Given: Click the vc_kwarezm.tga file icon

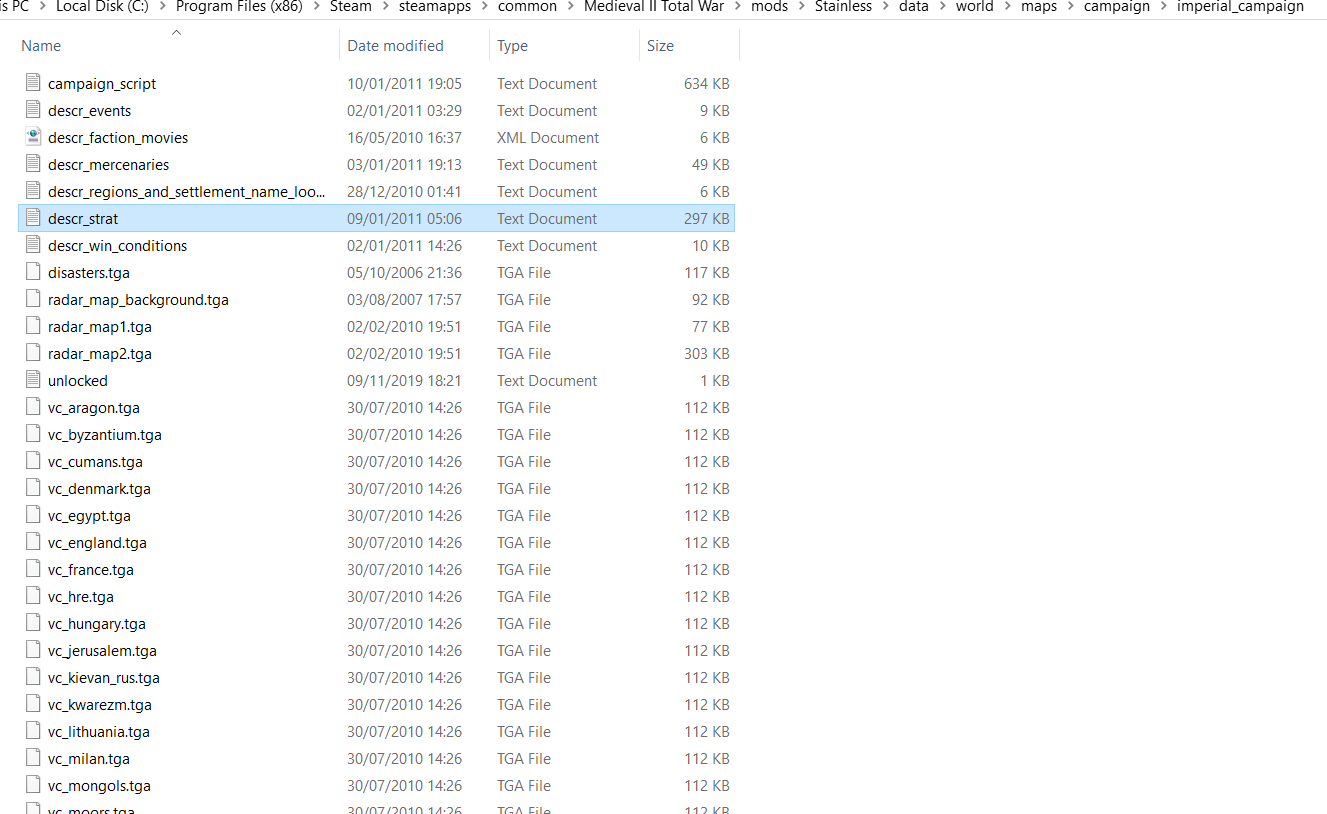Looking at the screenshot, I should click(33, 704).
